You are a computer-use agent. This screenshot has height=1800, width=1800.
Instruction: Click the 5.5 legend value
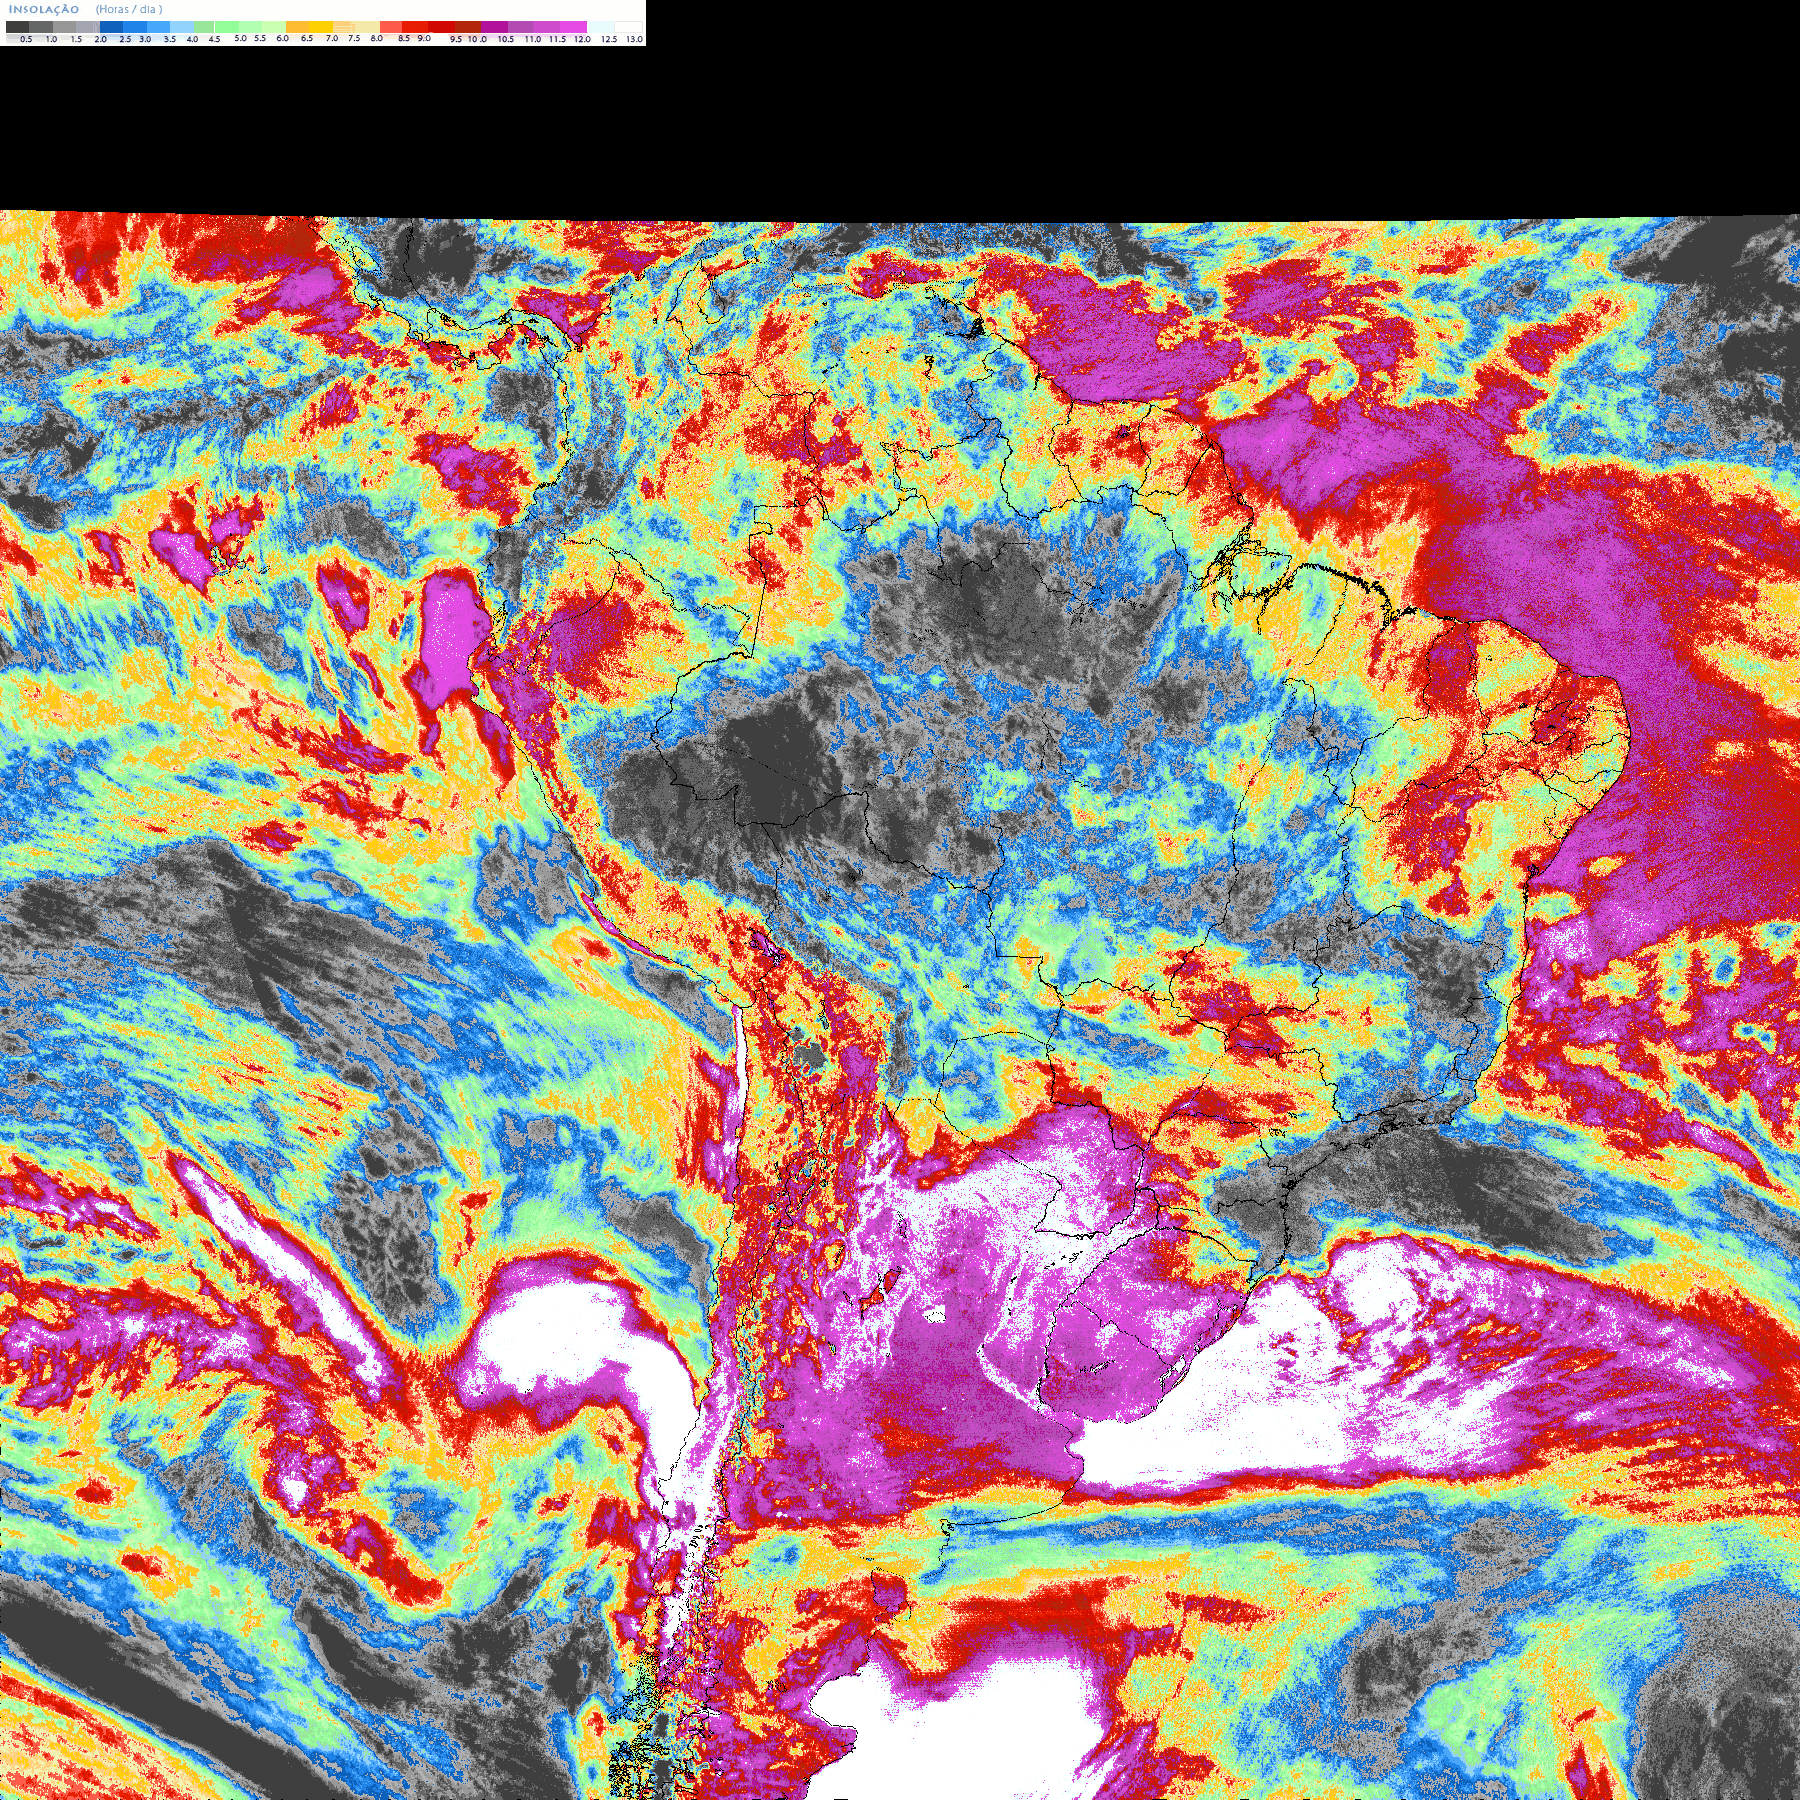click(260, 38)
